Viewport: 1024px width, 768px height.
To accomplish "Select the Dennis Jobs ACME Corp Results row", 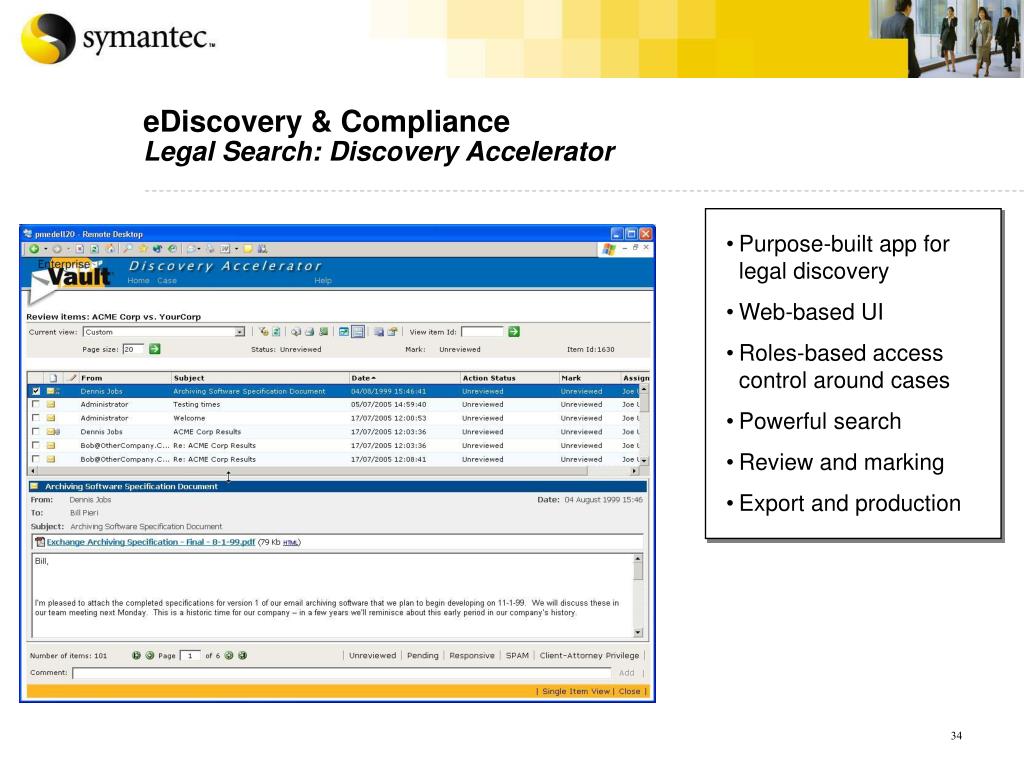I will 333,432.
